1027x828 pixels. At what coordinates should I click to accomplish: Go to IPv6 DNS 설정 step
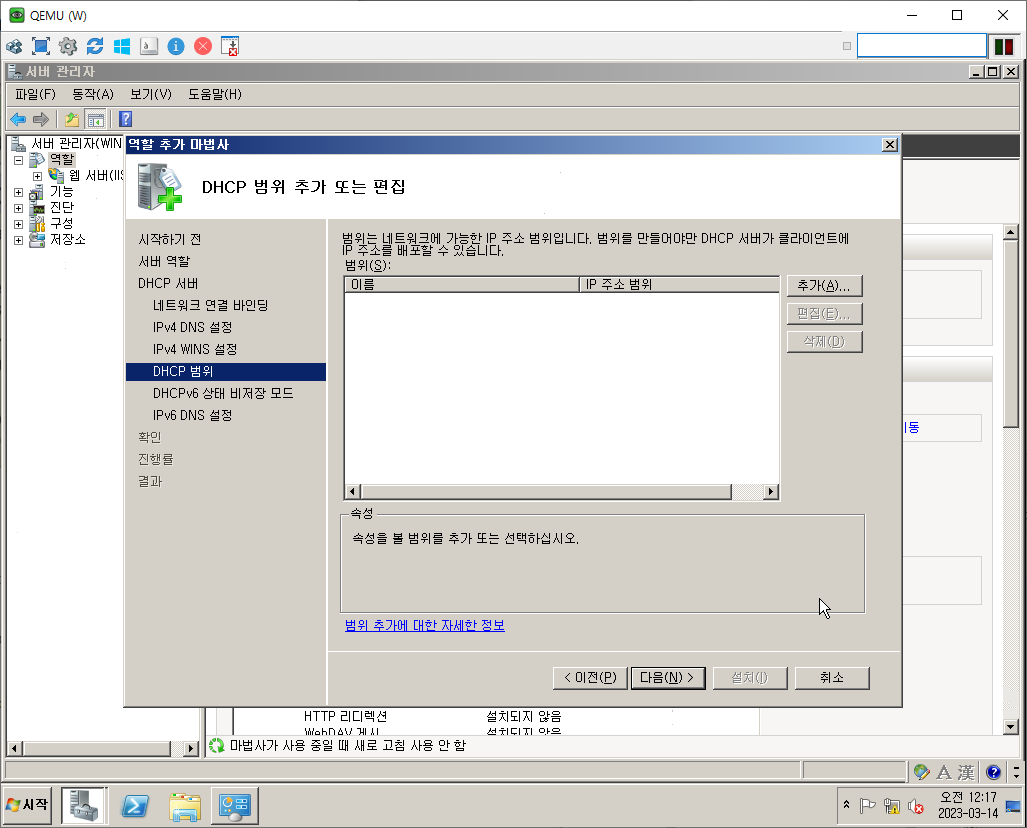pos(193,415)
